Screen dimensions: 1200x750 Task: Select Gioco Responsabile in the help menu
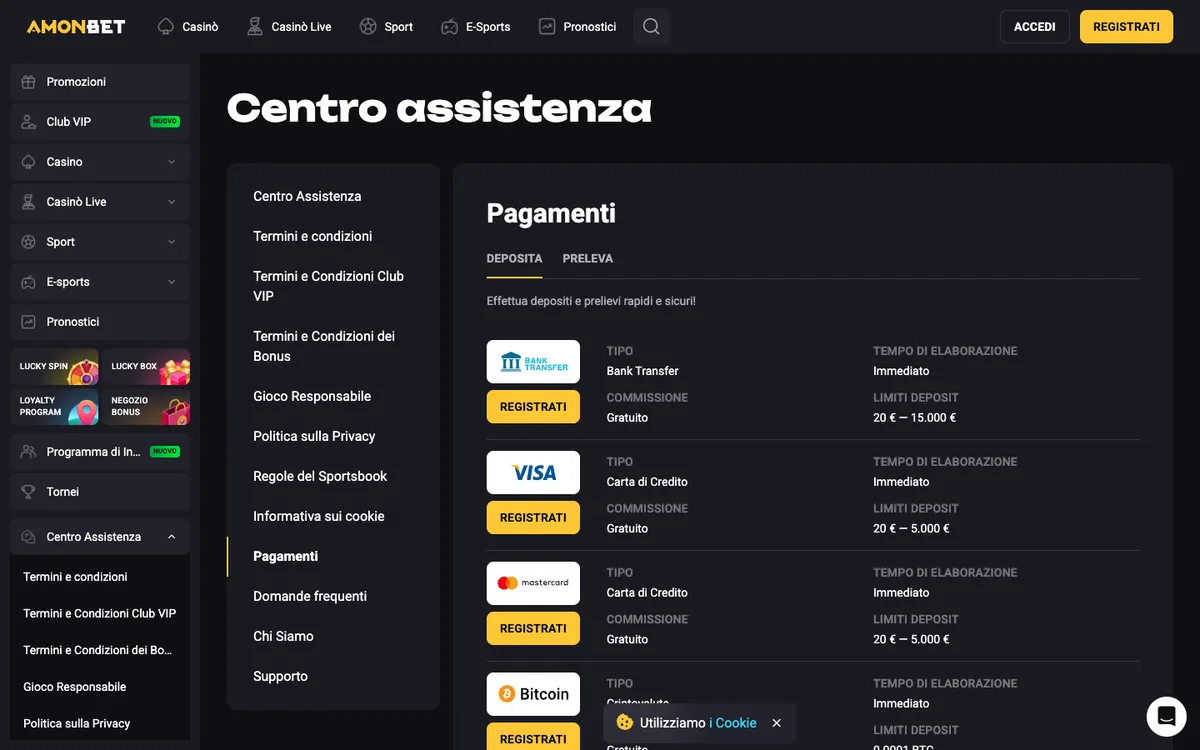coord(312,396)
